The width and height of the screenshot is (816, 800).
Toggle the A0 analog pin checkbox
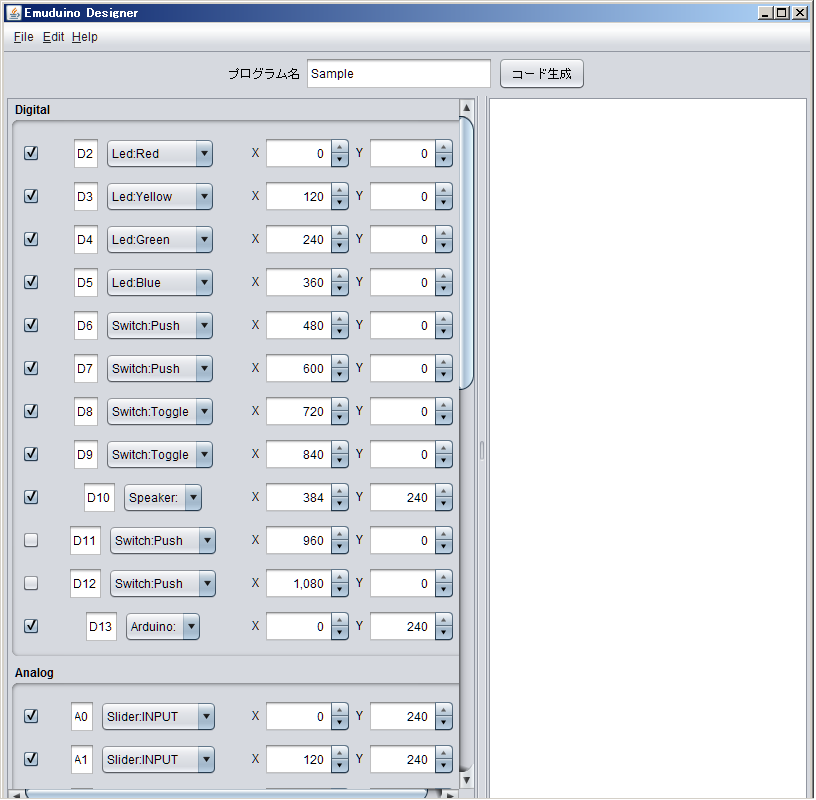[x=31, y=716]
